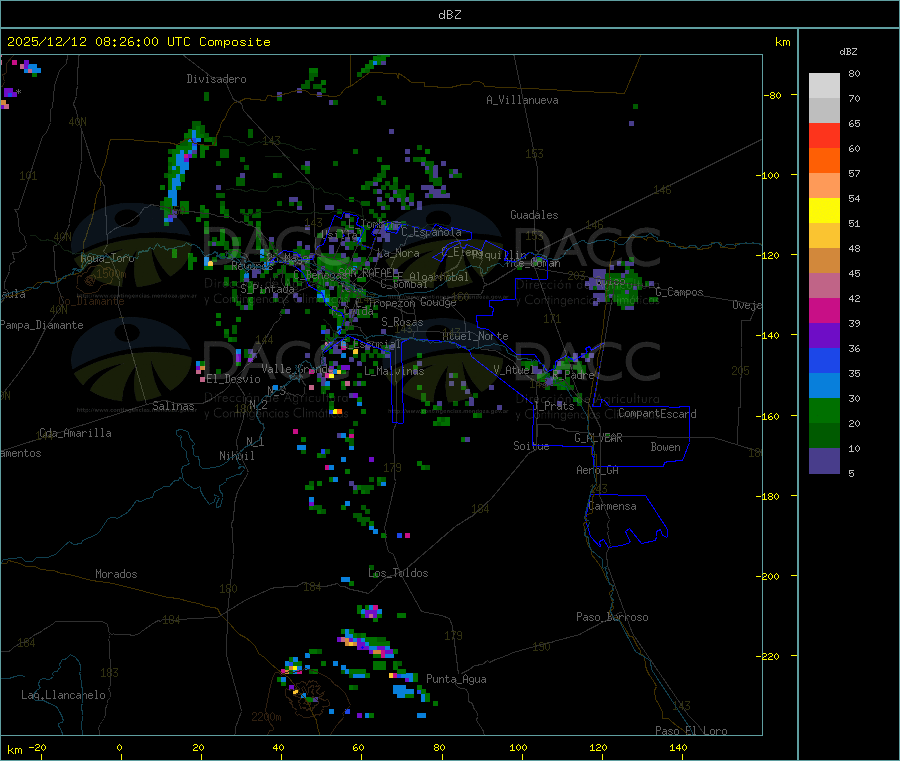Viewport: 900px width, 761px height.
Task: Click the Paso_El_Loro label
Action: pos(692,731)
